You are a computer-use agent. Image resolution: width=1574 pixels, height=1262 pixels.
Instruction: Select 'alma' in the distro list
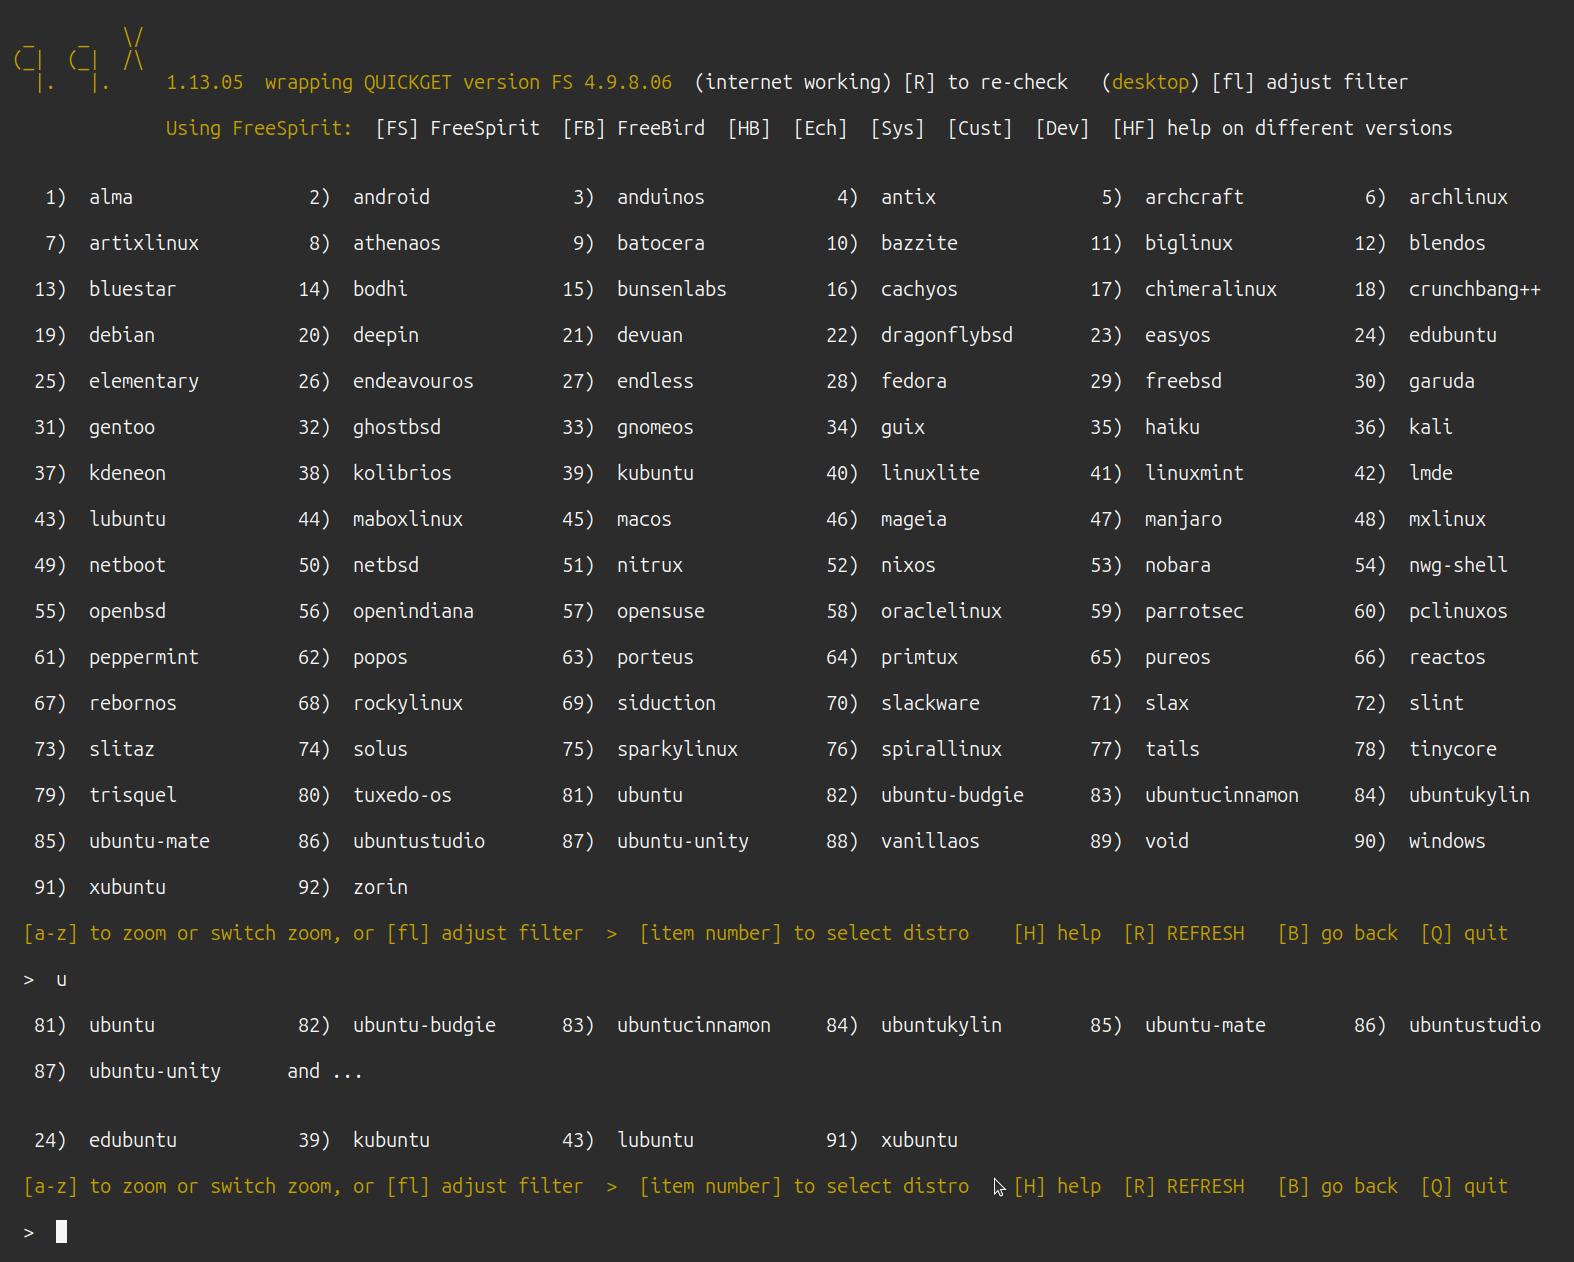tap(110, 197)
